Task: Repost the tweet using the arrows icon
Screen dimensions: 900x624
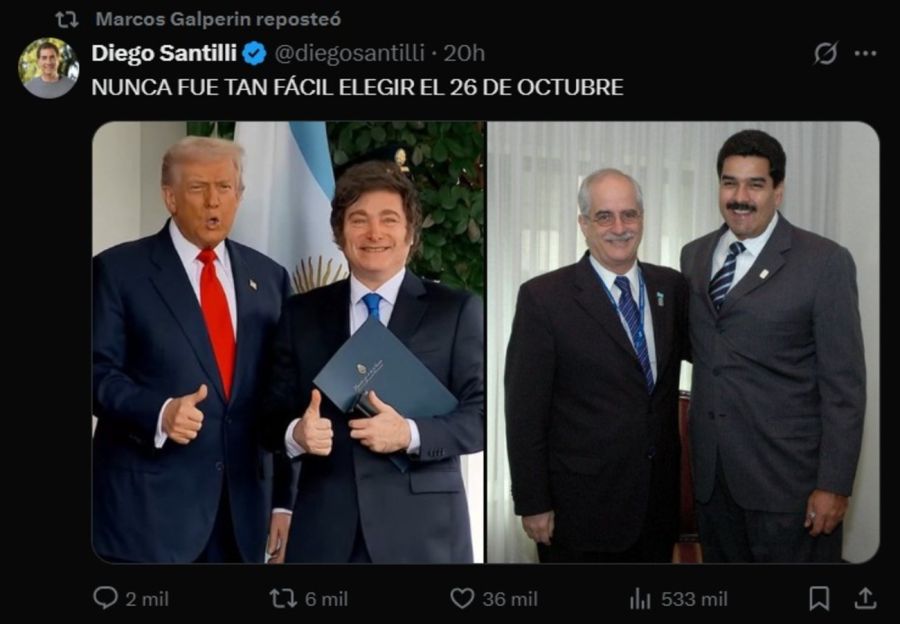Action: click(283, 598)
